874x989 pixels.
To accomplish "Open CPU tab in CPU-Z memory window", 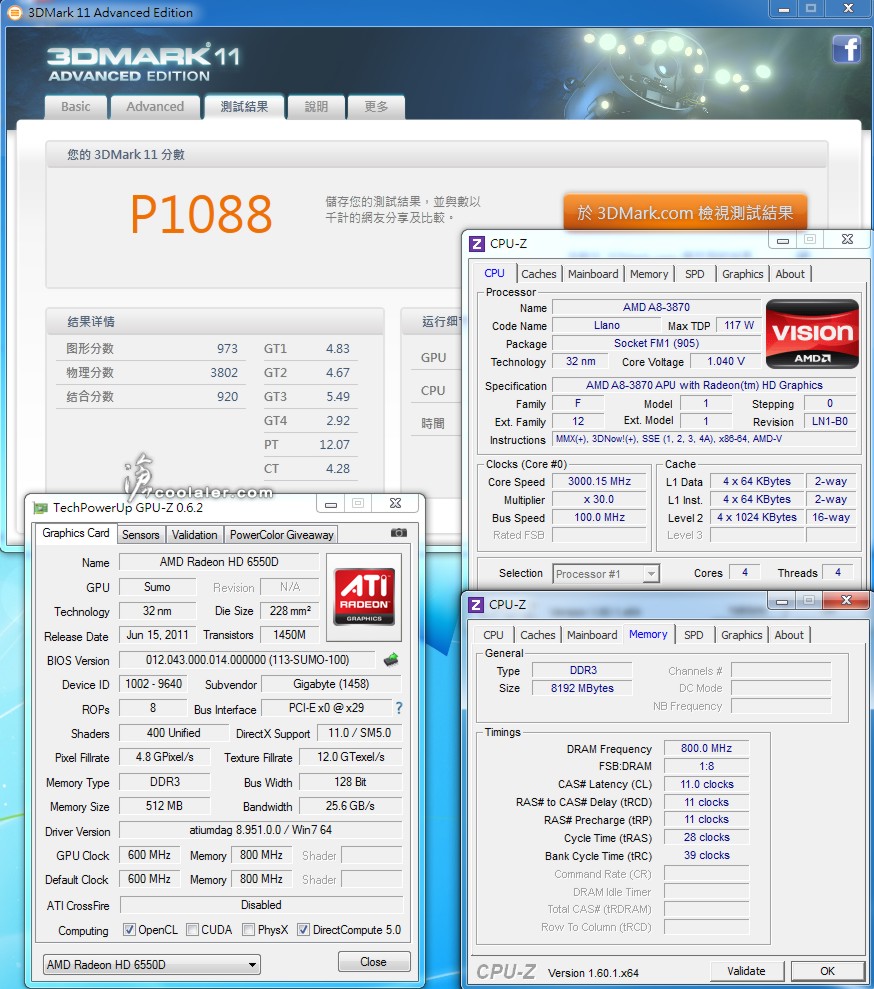I will click(493, 635).
